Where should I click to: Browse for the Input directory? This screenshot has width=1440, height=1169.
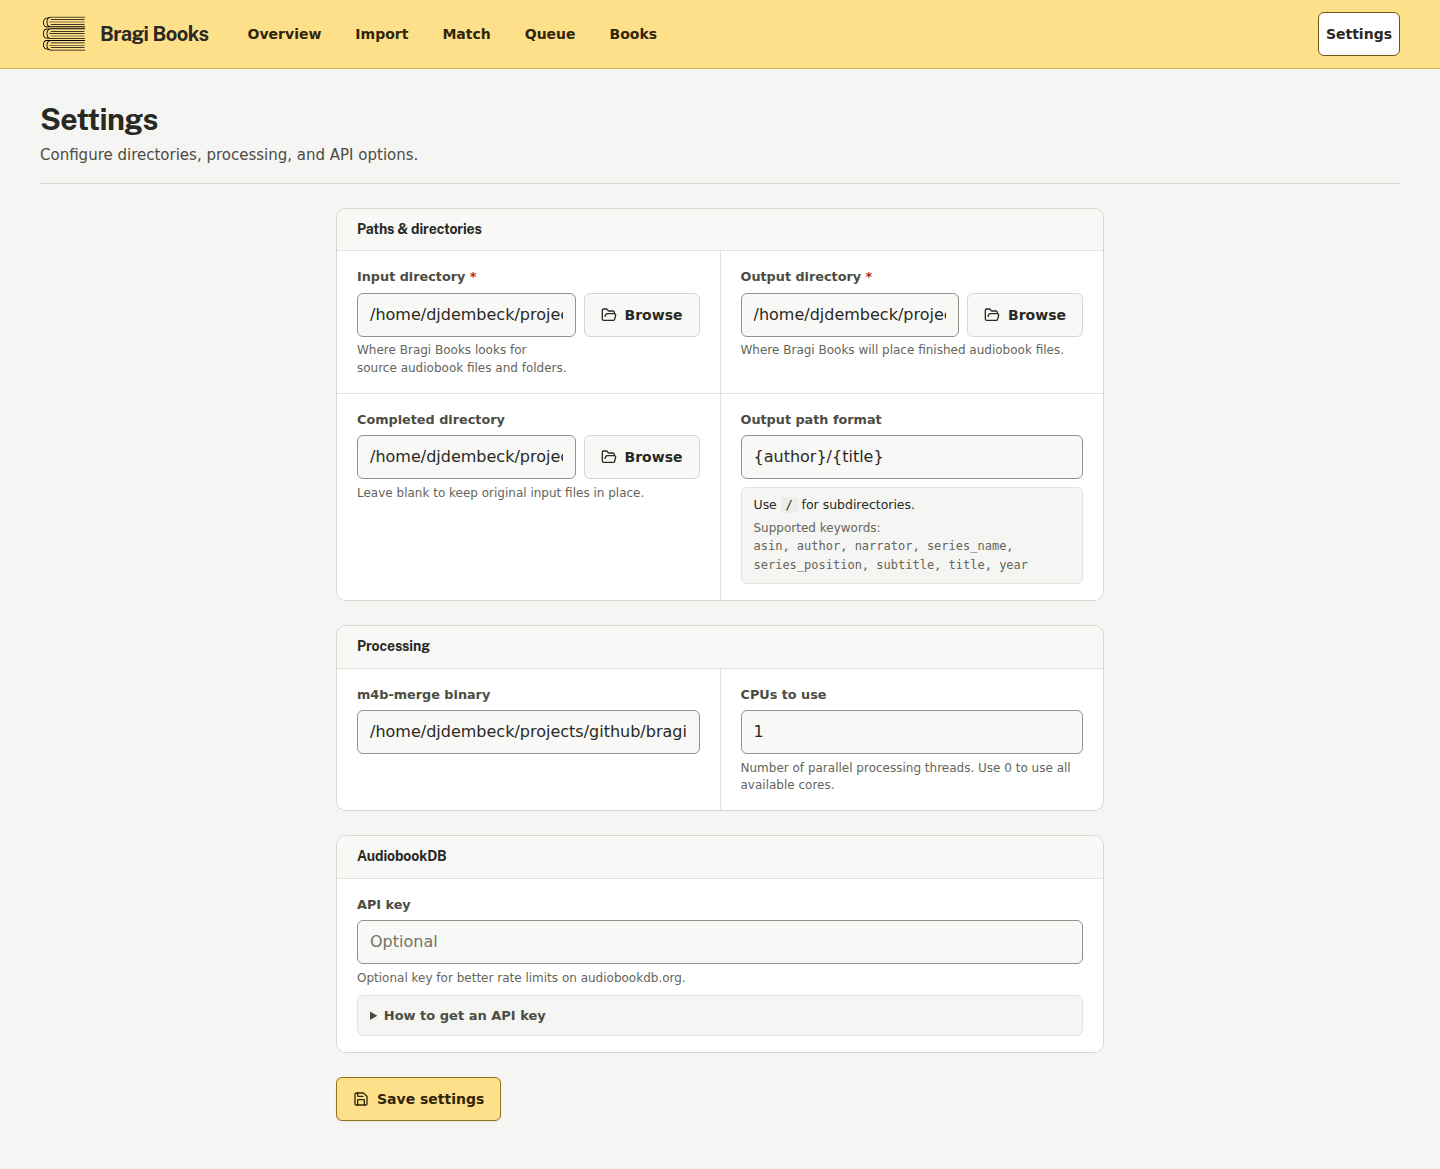pos(642,315)
